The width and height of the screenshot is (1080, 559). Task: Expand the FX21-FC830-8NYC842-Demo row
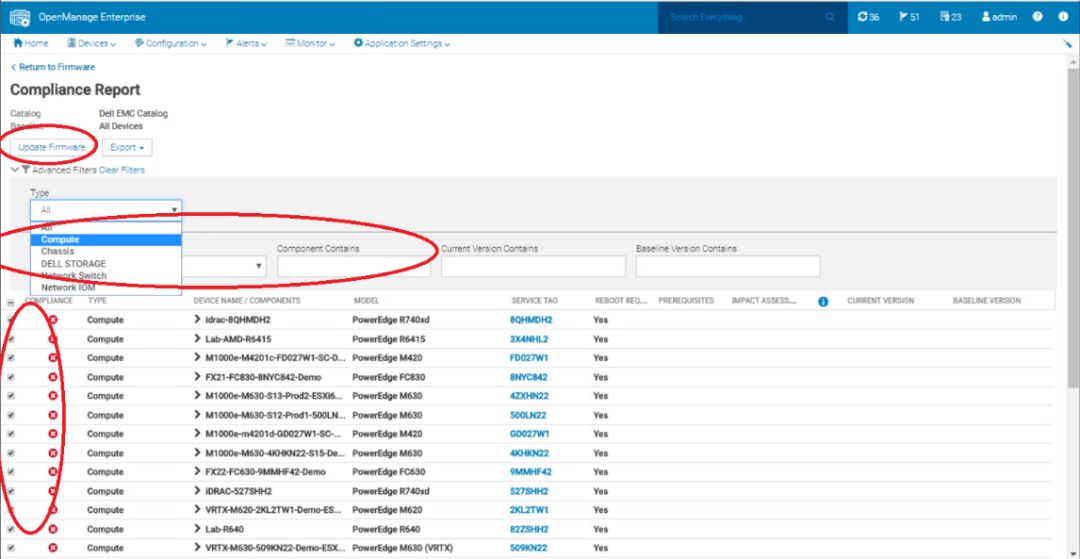click(197, 377)
